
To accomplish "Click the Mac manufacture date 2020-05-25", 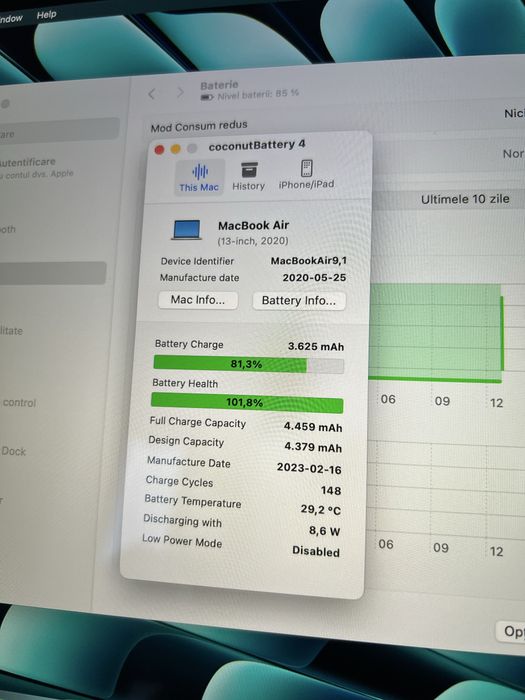I will click(314, 278).
